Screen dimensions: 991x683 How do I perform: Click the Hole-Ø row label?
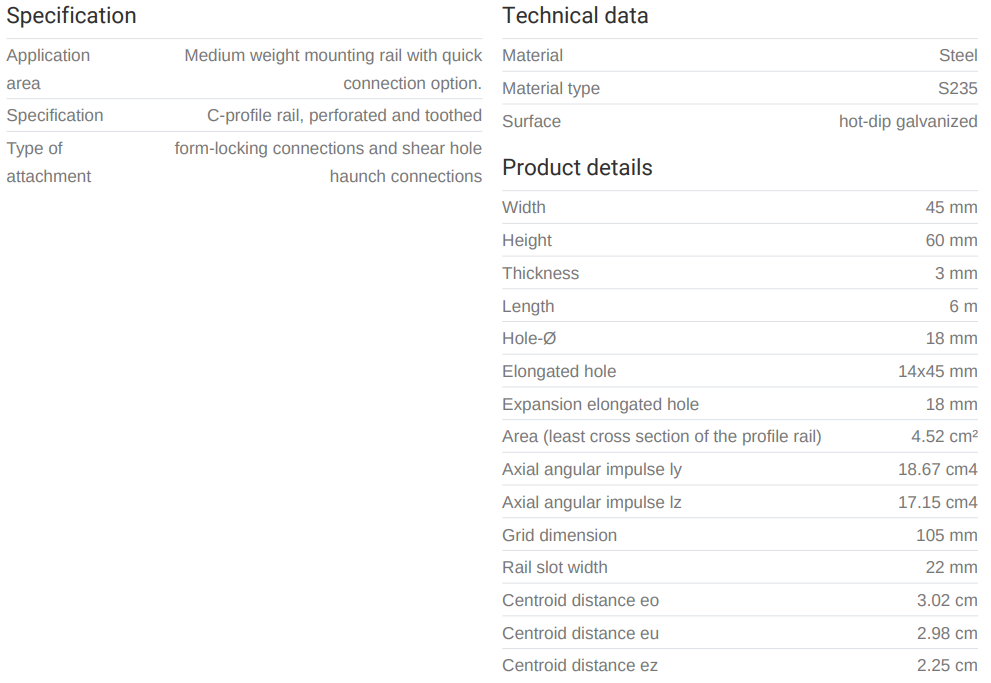[529, 339]
